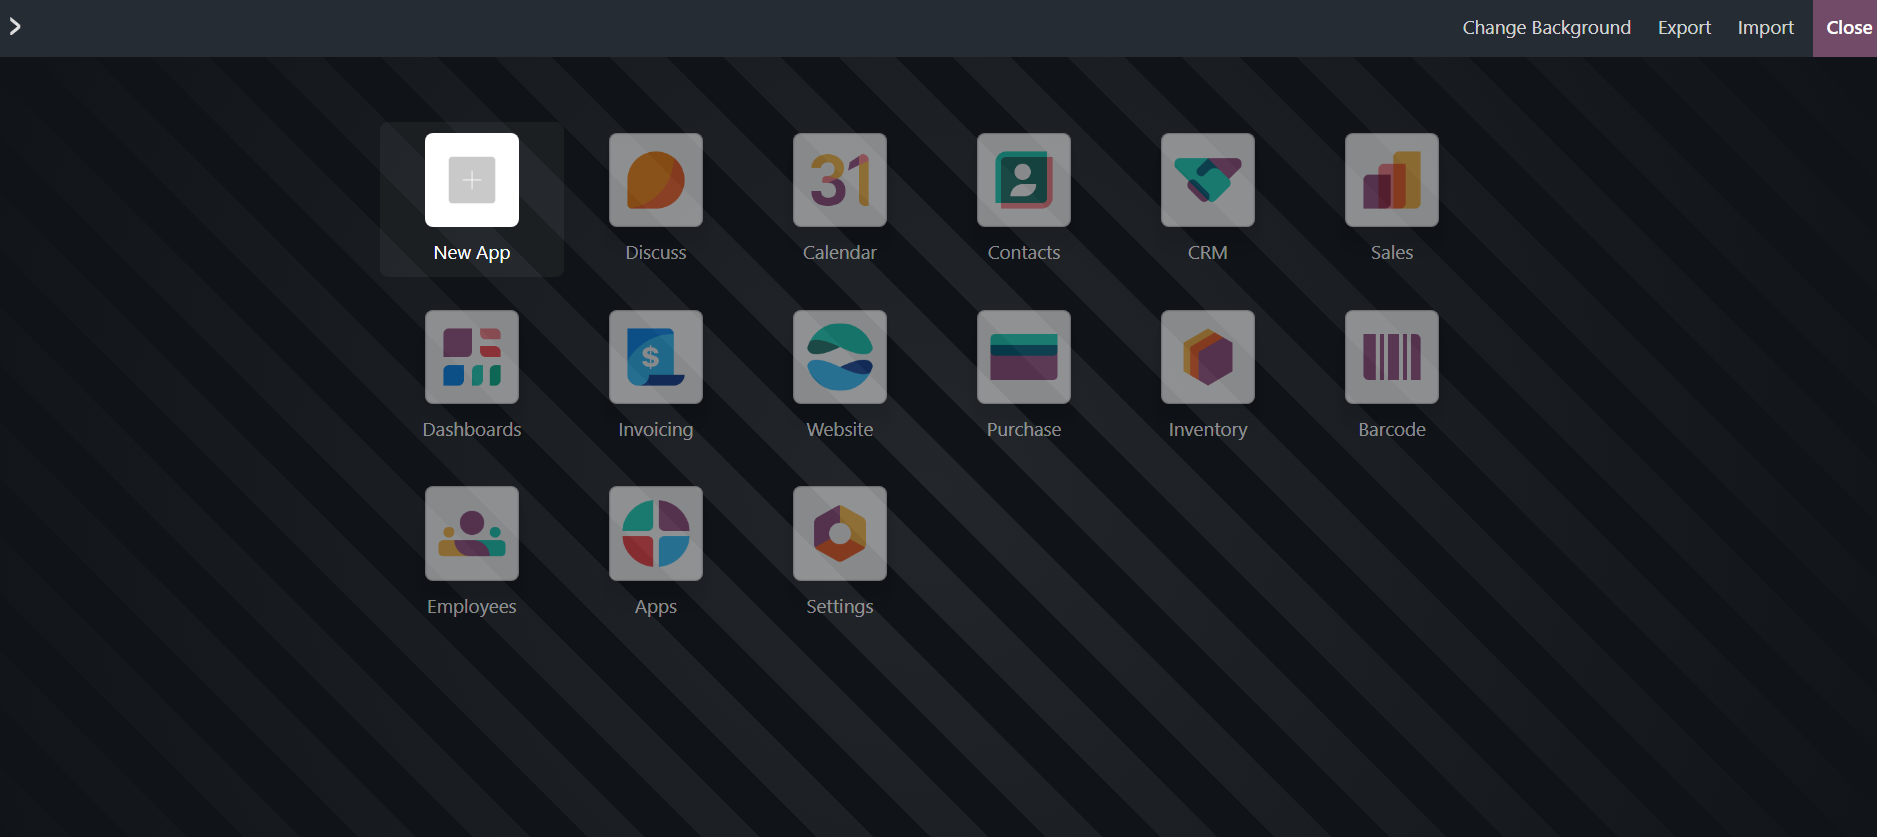Launch the Invoicing app
1877x837 pixels.
655,358
